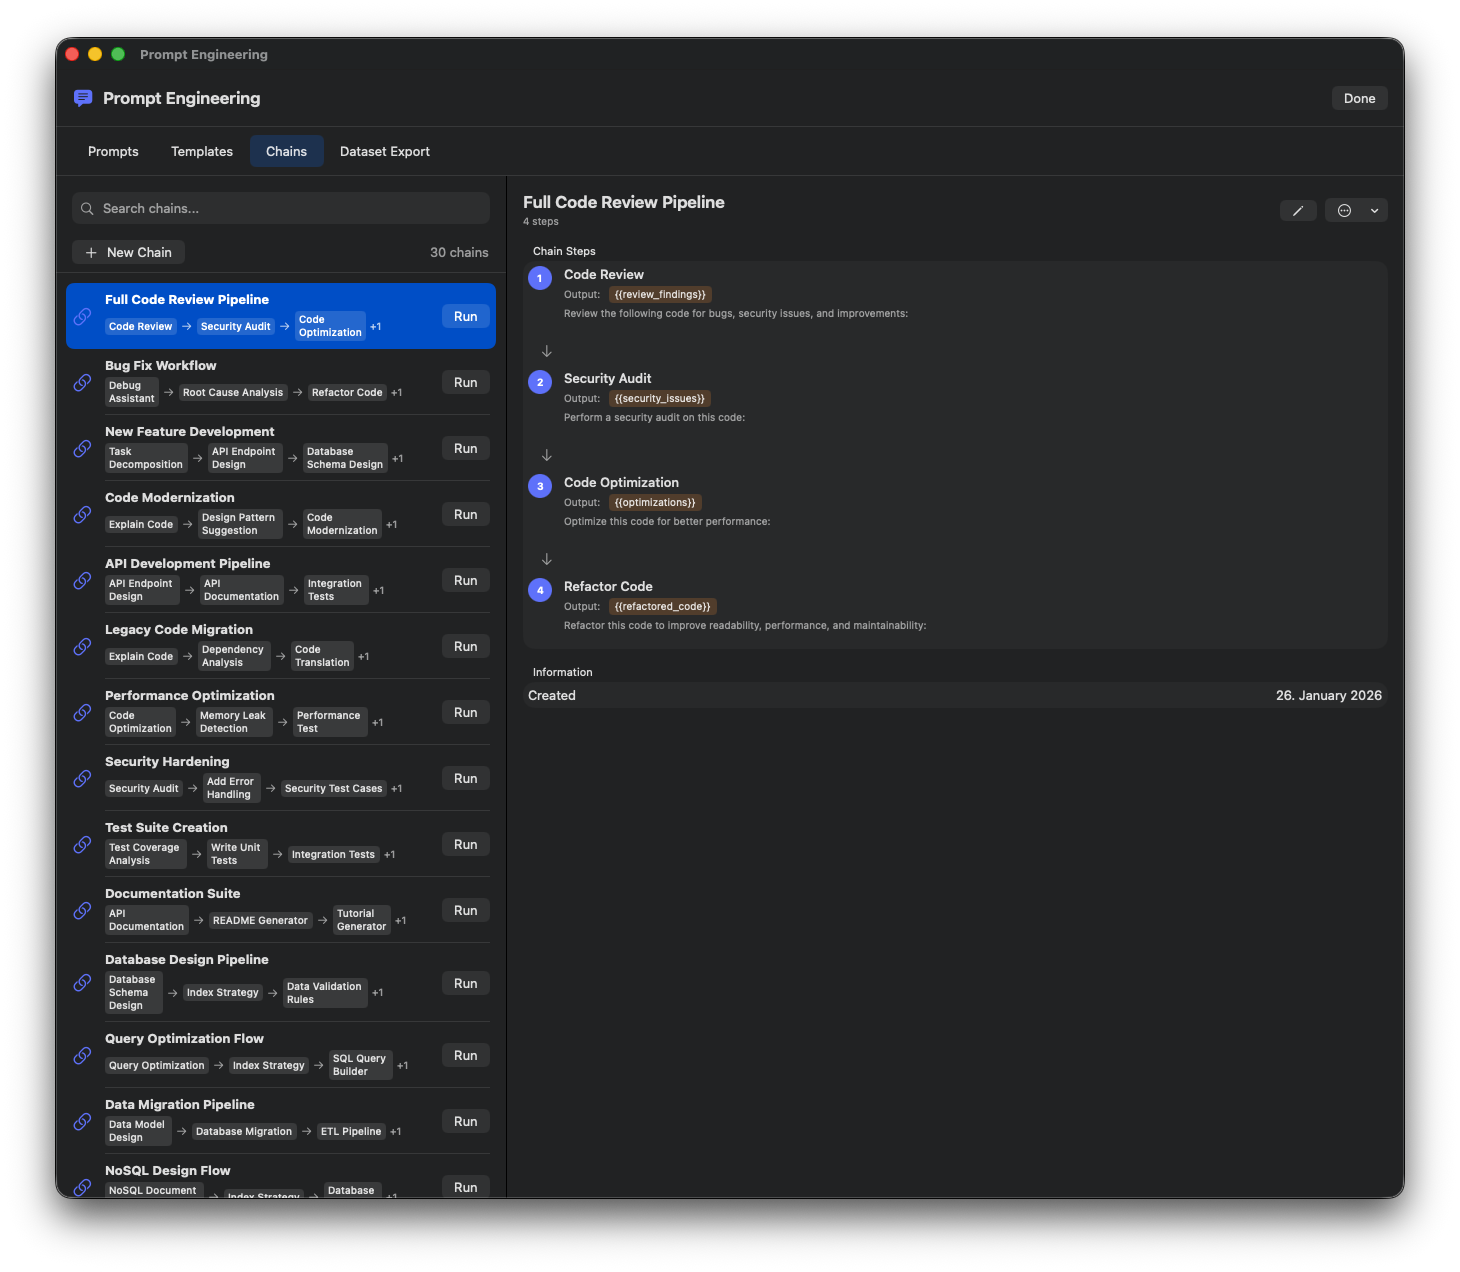Screen dimensions: 1460x1272
Task: Click the step 4 circle for Refactor Code
Action: 540,590
